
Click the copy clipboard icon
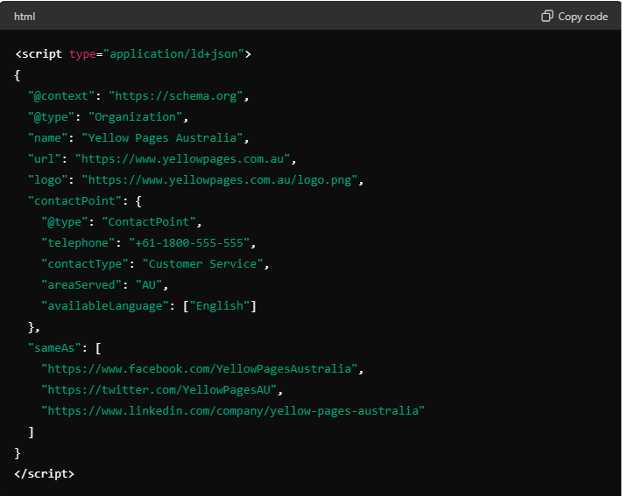[547, 16]
